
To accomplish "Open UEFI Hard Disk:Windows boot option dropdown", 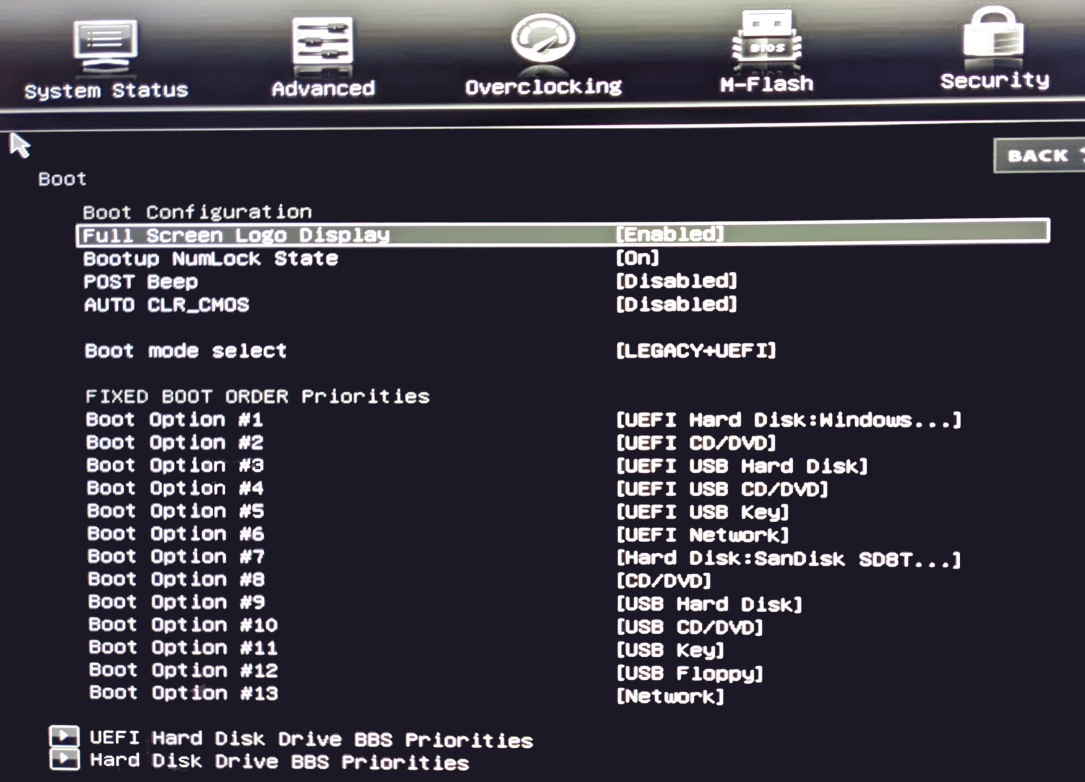I will point(788,419).
